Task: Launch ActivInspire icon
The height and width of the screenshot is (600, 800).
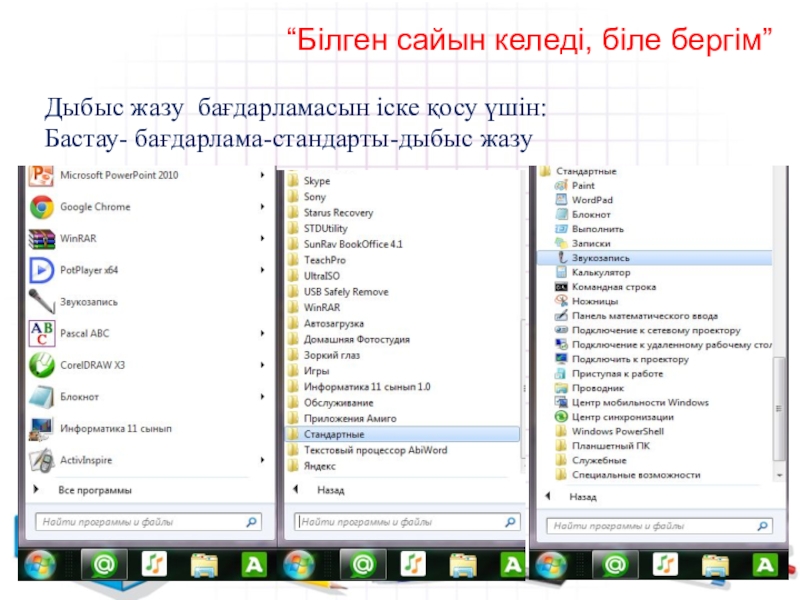Action: pos(41,460)
